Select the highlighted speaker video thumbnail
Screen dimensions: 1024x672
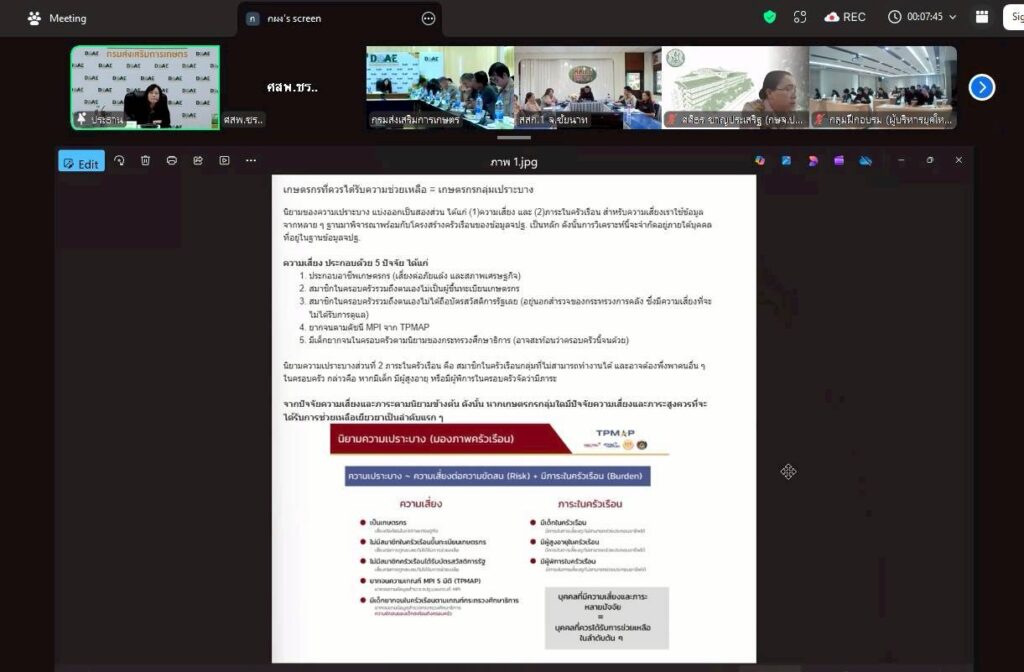tap(145, 87)
